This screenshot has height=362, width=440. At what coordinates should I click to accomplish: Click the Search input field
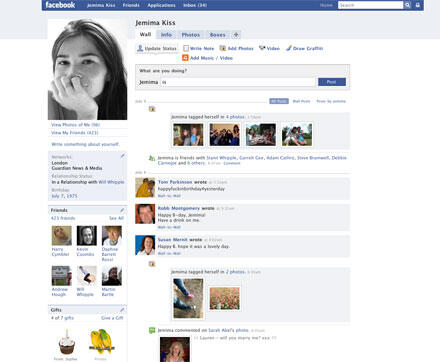pos(370,5)
